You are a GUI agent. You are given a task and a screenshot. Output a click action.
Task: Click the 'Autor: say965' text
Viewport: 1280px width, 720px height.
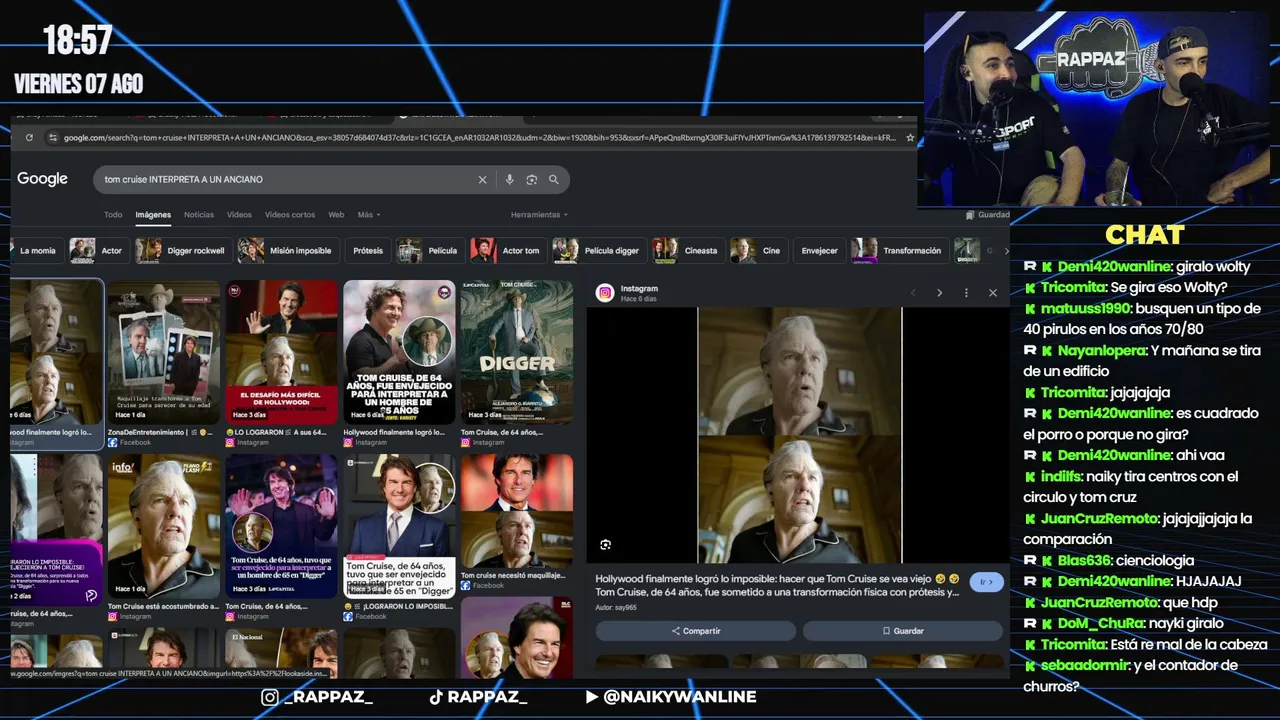[616, 607]
